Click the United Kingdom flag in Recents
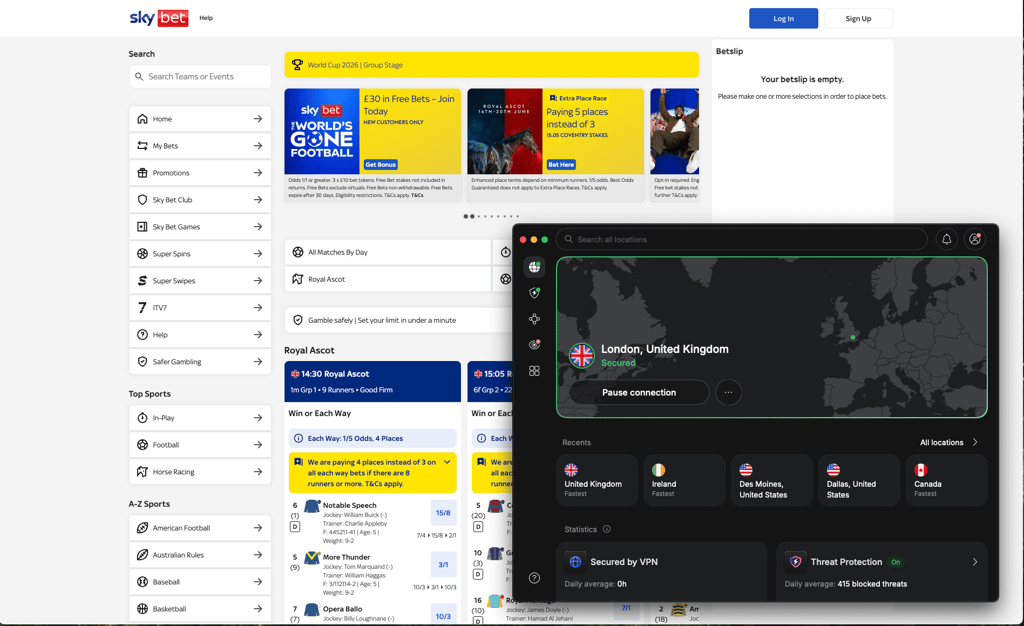Viewport: 1024px width, 626px height. pyautogui.click(x=571, y=470)
